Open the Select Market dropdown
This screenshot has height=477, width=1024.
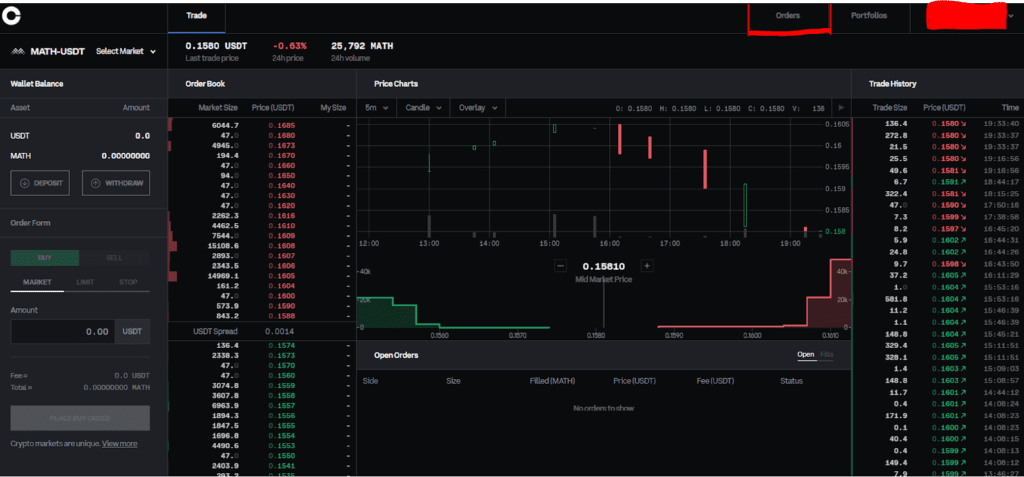point(126,51)
